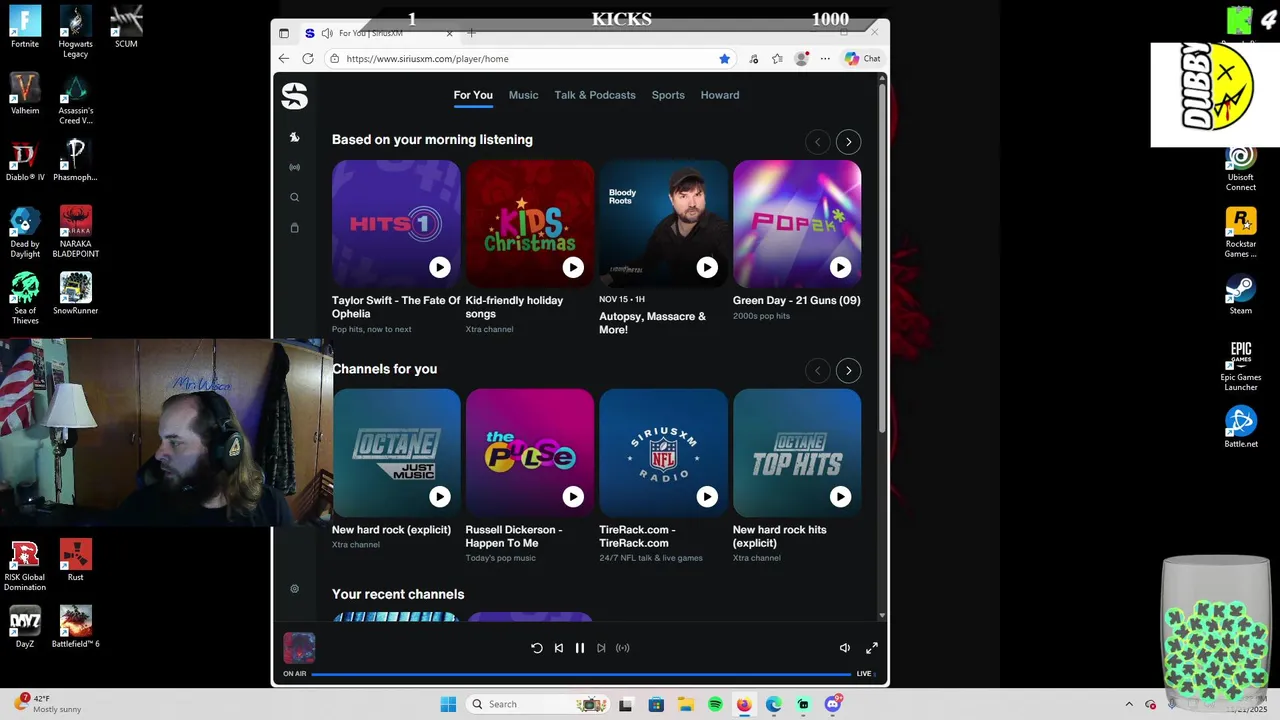
Task: Click the playback progress bar
Action: point(581,674)
